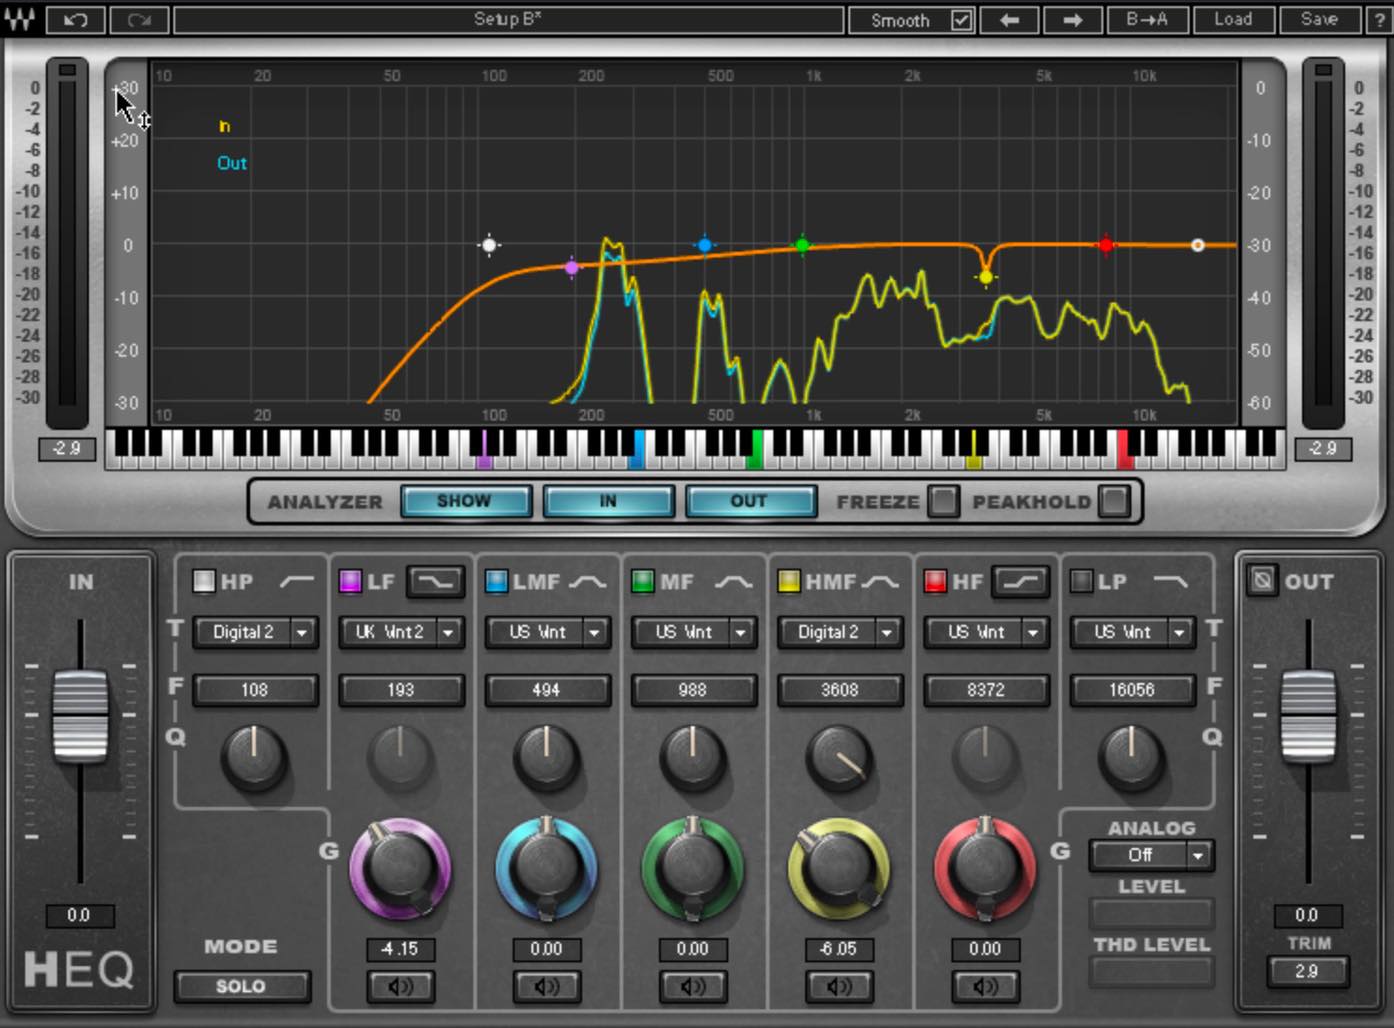
Task: Click HP frequency field 108
Action: (255, 690)
